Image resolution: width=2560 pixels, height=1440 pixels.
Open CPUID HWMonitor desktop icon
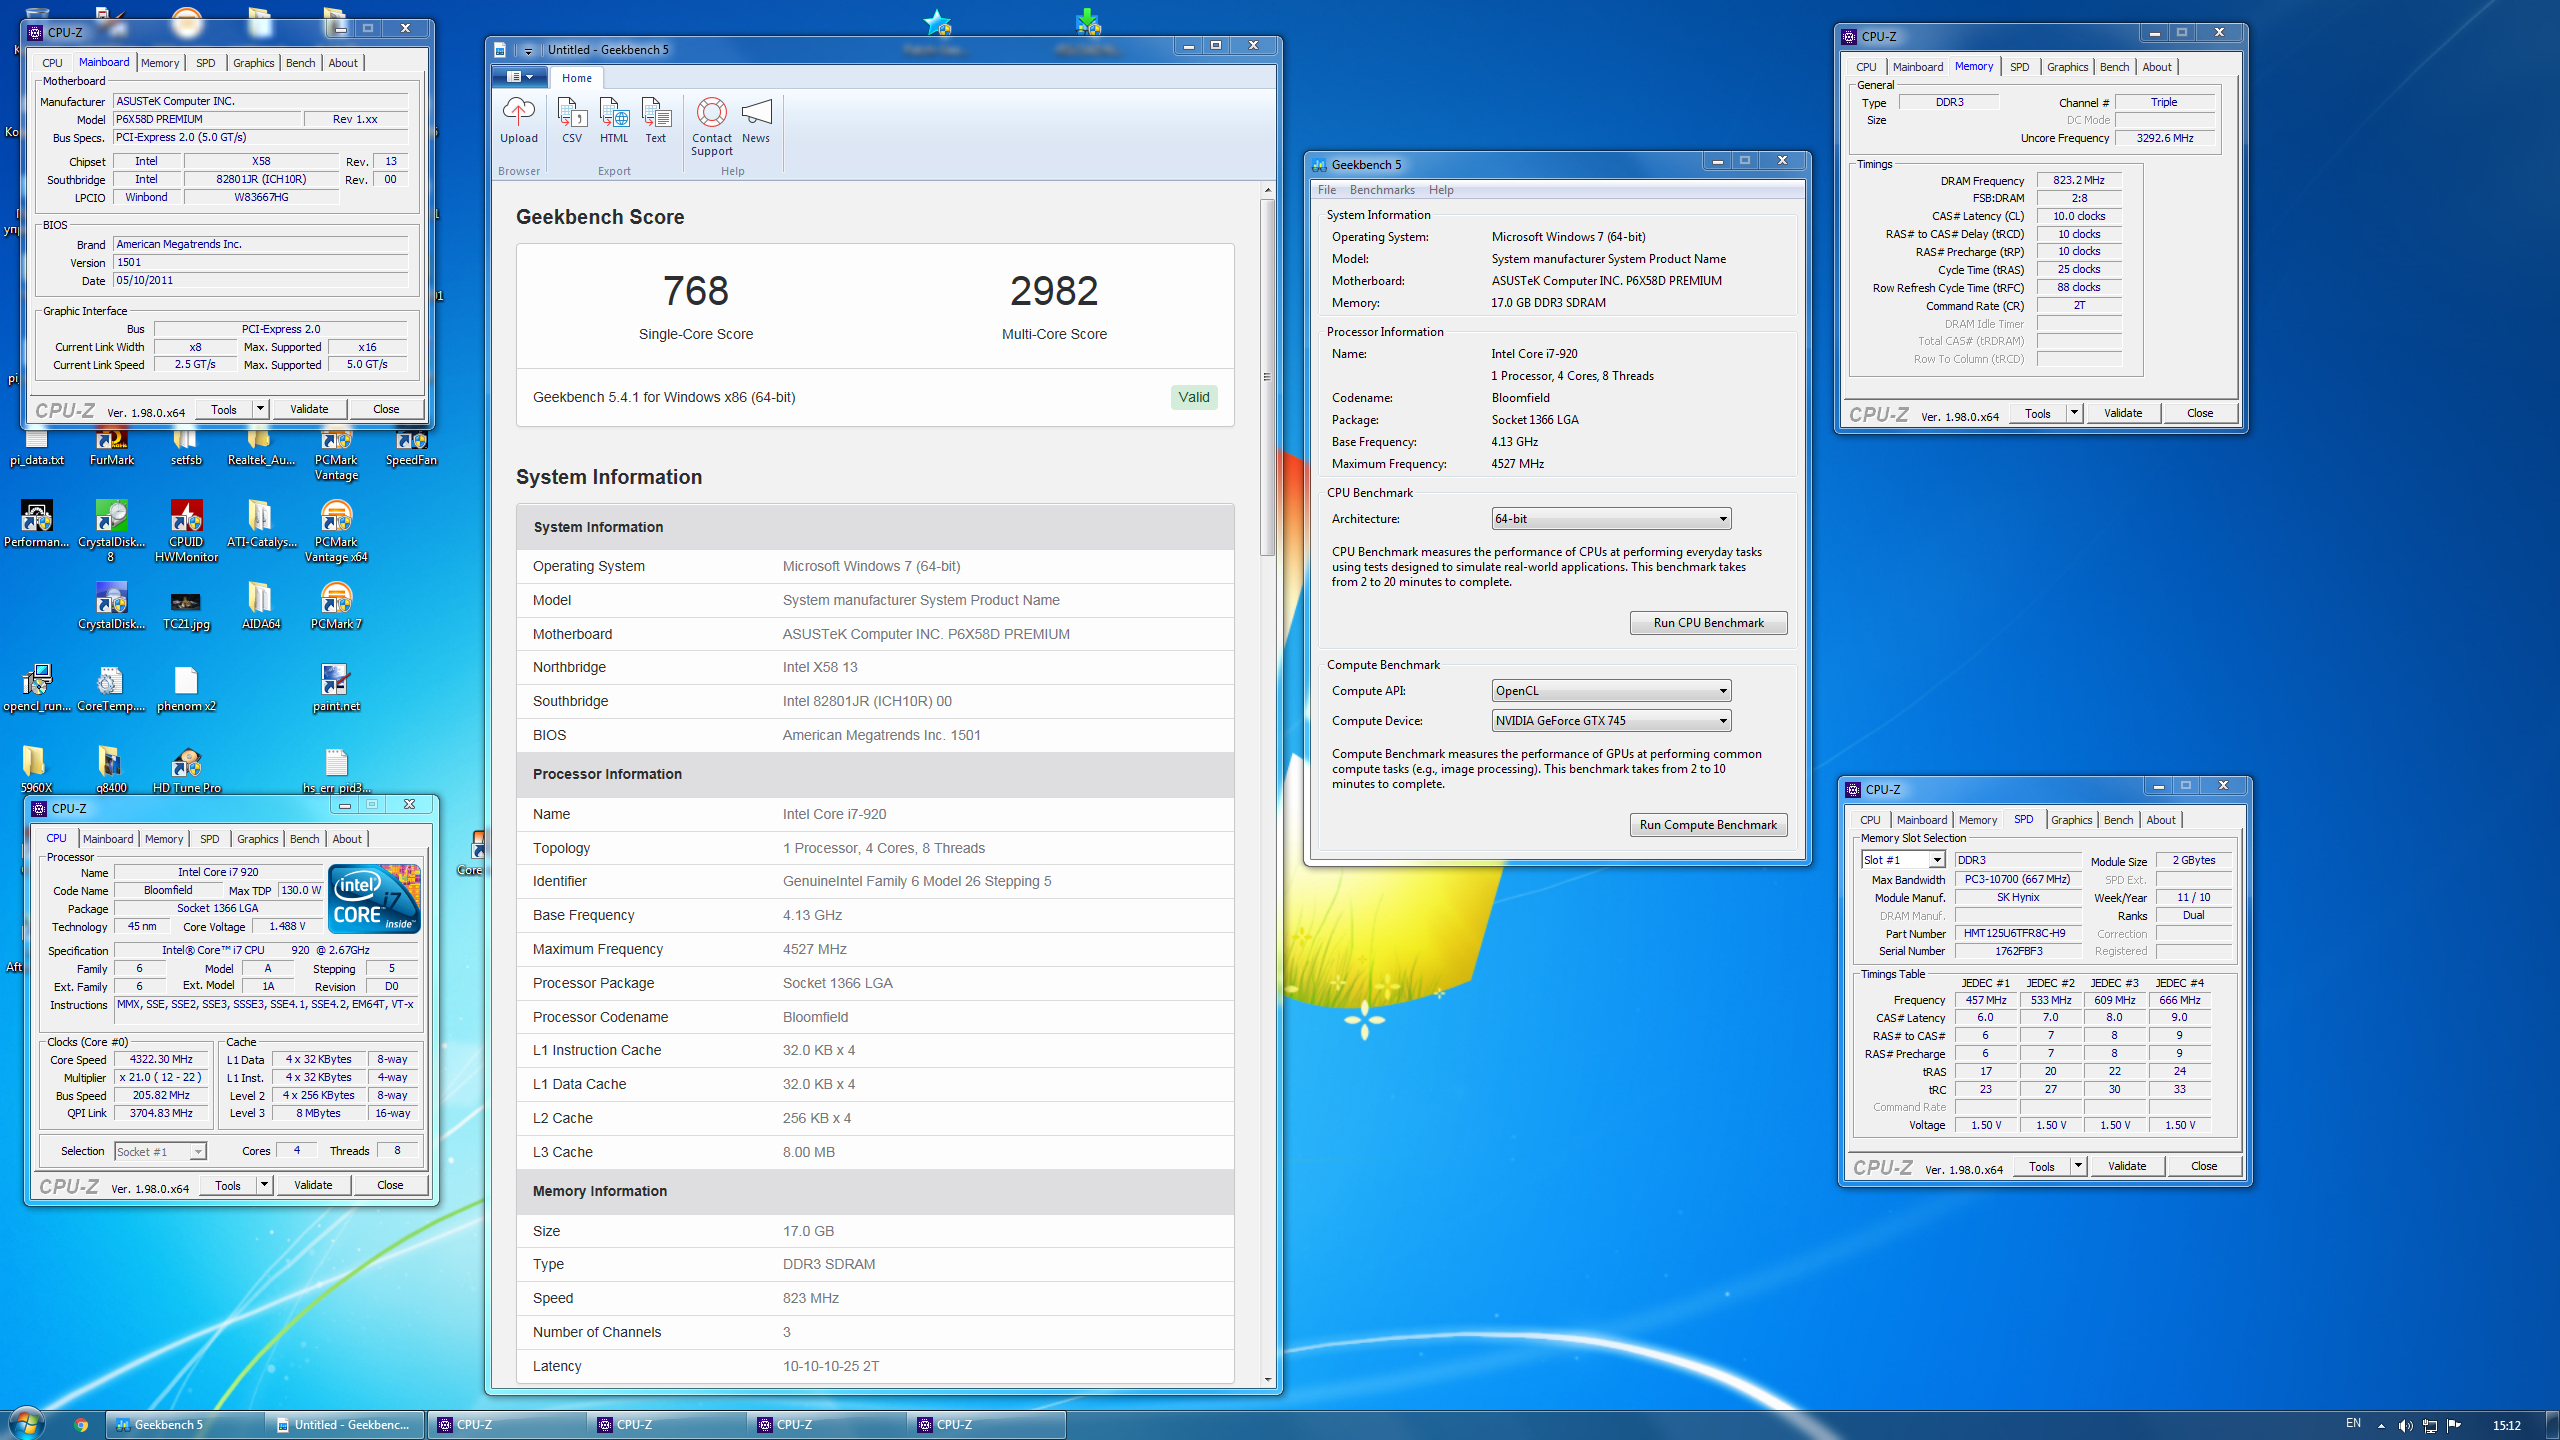coord(186,532)
